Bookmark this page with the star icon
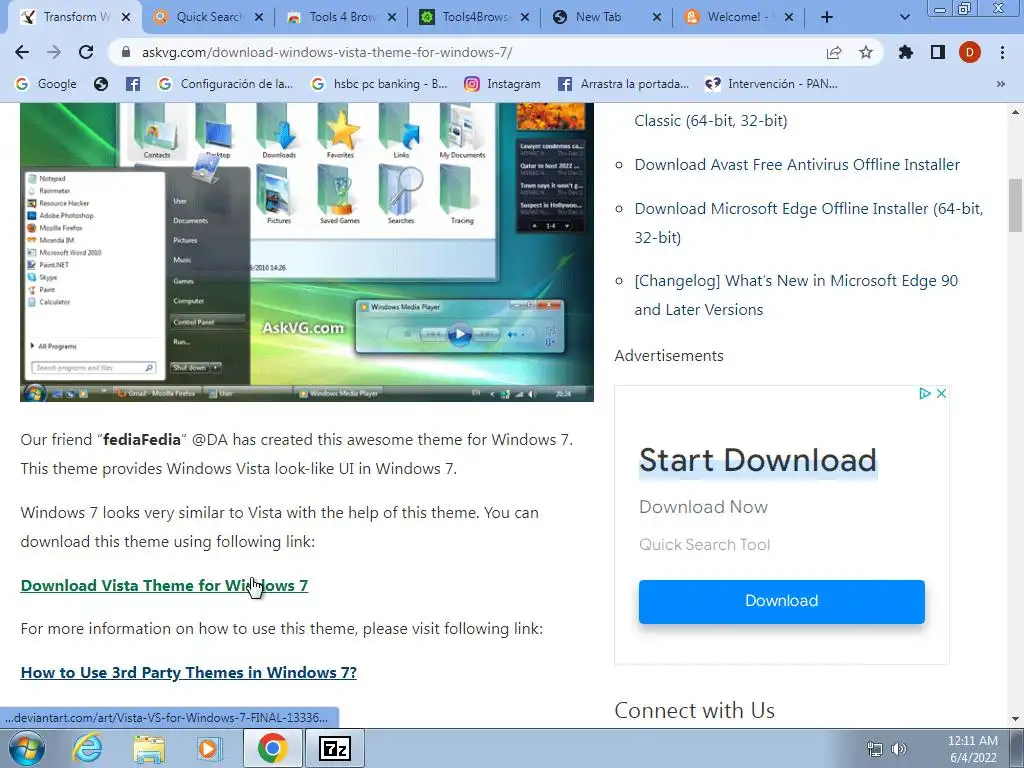1024x768 pixels. point(866,52)
